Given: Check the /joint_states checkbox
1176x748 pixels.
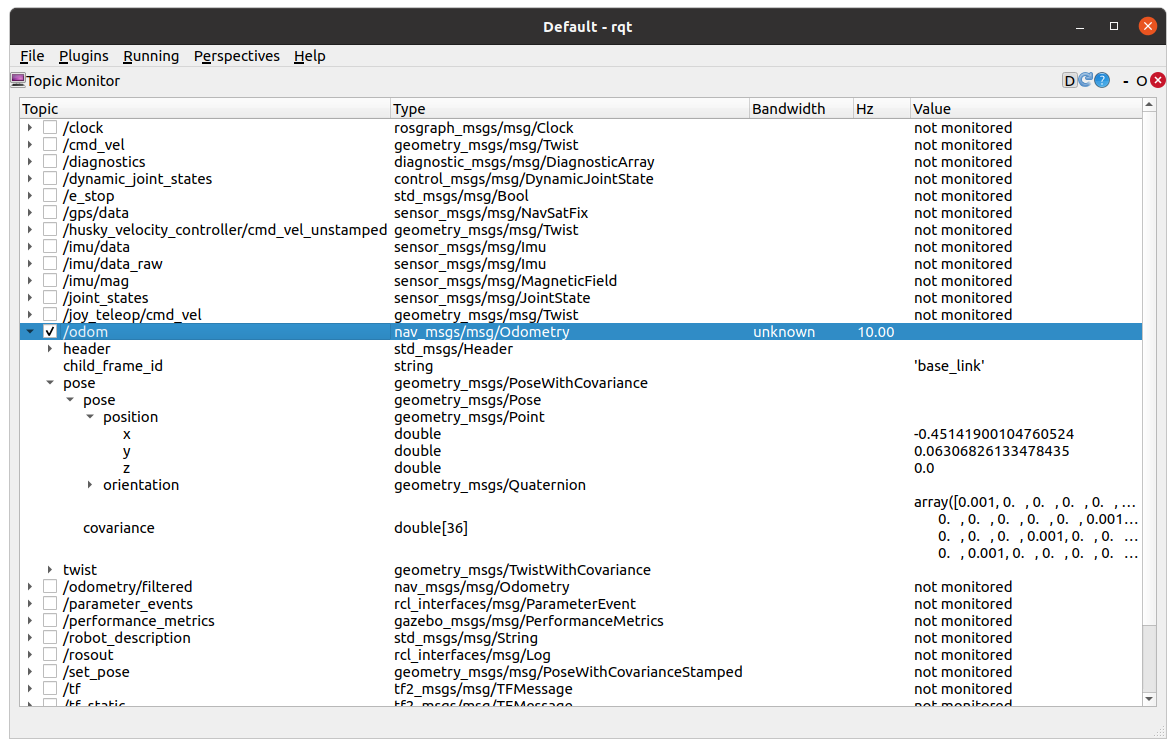Looking at the screenshot, I should (50, 298).
